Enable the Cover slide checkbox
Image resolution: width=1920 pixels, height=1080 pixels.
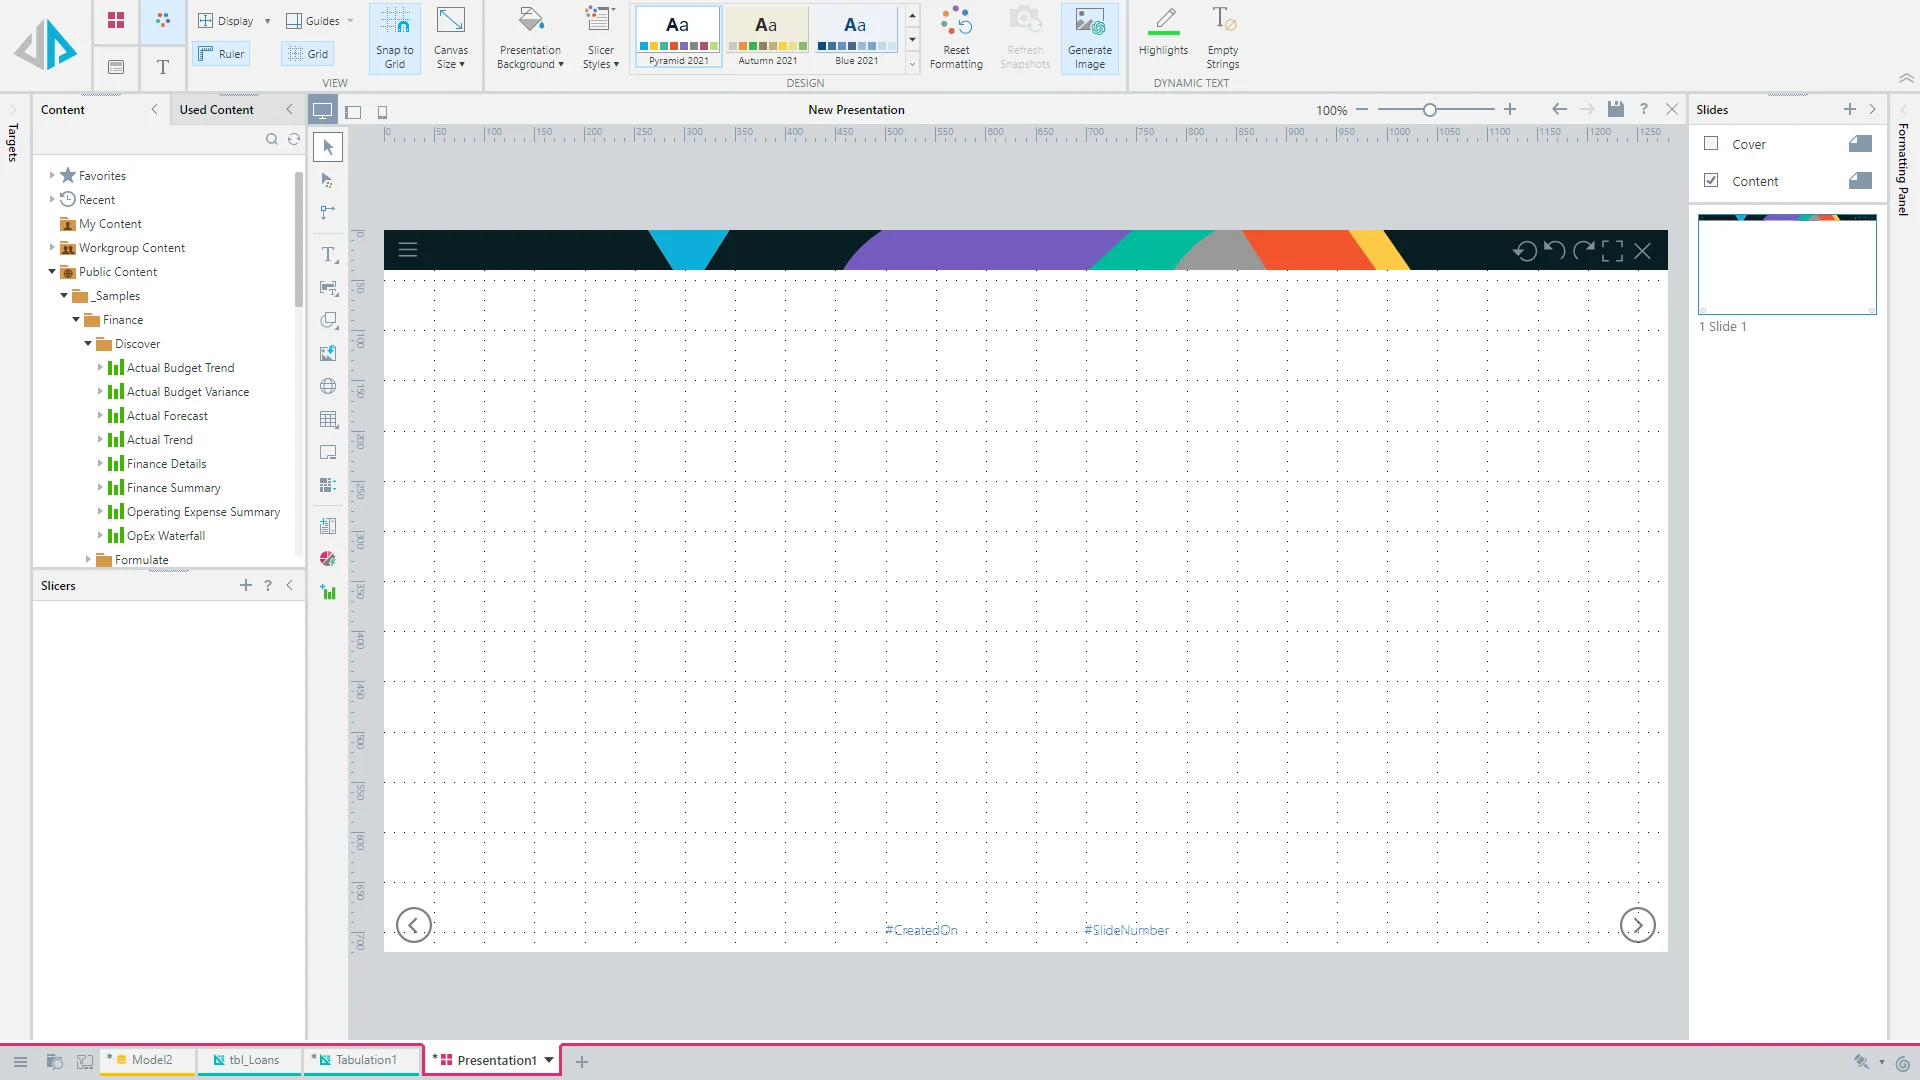(1711, 144)
